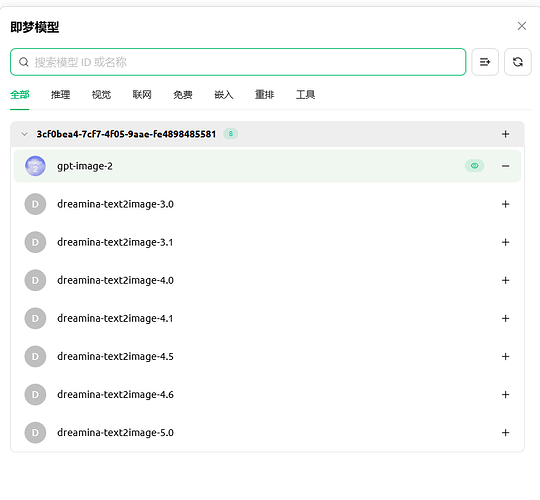Viewport: 540px width, 500px height.
Task: Click the vision eye tag on gpt-image-2
Action: (x=475, y=166)
